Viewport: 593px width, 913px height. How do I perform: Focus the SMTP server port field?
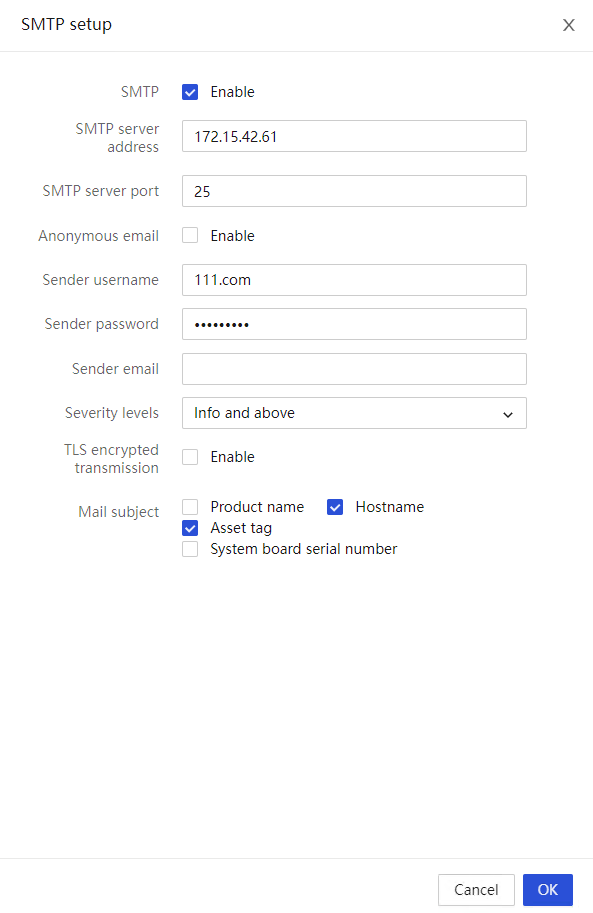tap(354, 191)
